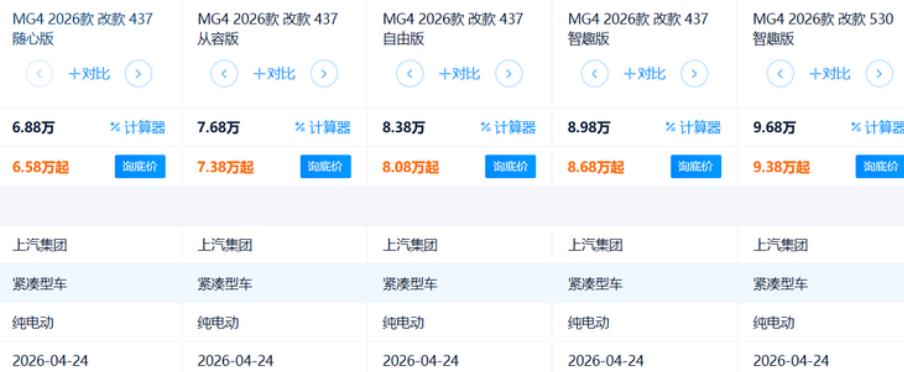The width and height of the screenshot is (904, 372).
Task: Open 计算器 for the 6.88万 model
Action: [138, 127]
